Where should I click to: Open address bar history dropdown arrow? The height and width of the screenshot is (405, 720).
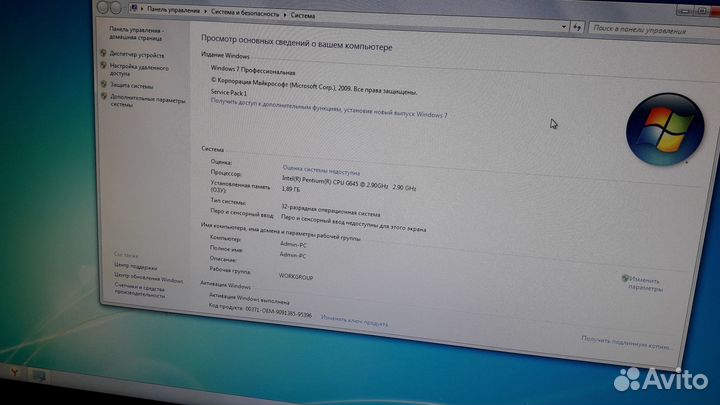[564, 27]
